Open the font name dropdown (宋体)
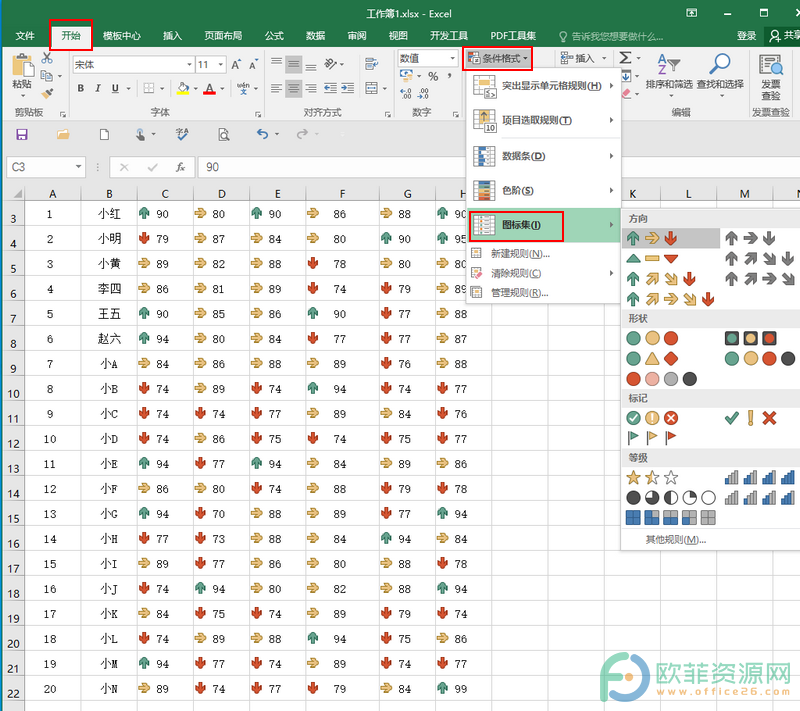 point(189,65)
